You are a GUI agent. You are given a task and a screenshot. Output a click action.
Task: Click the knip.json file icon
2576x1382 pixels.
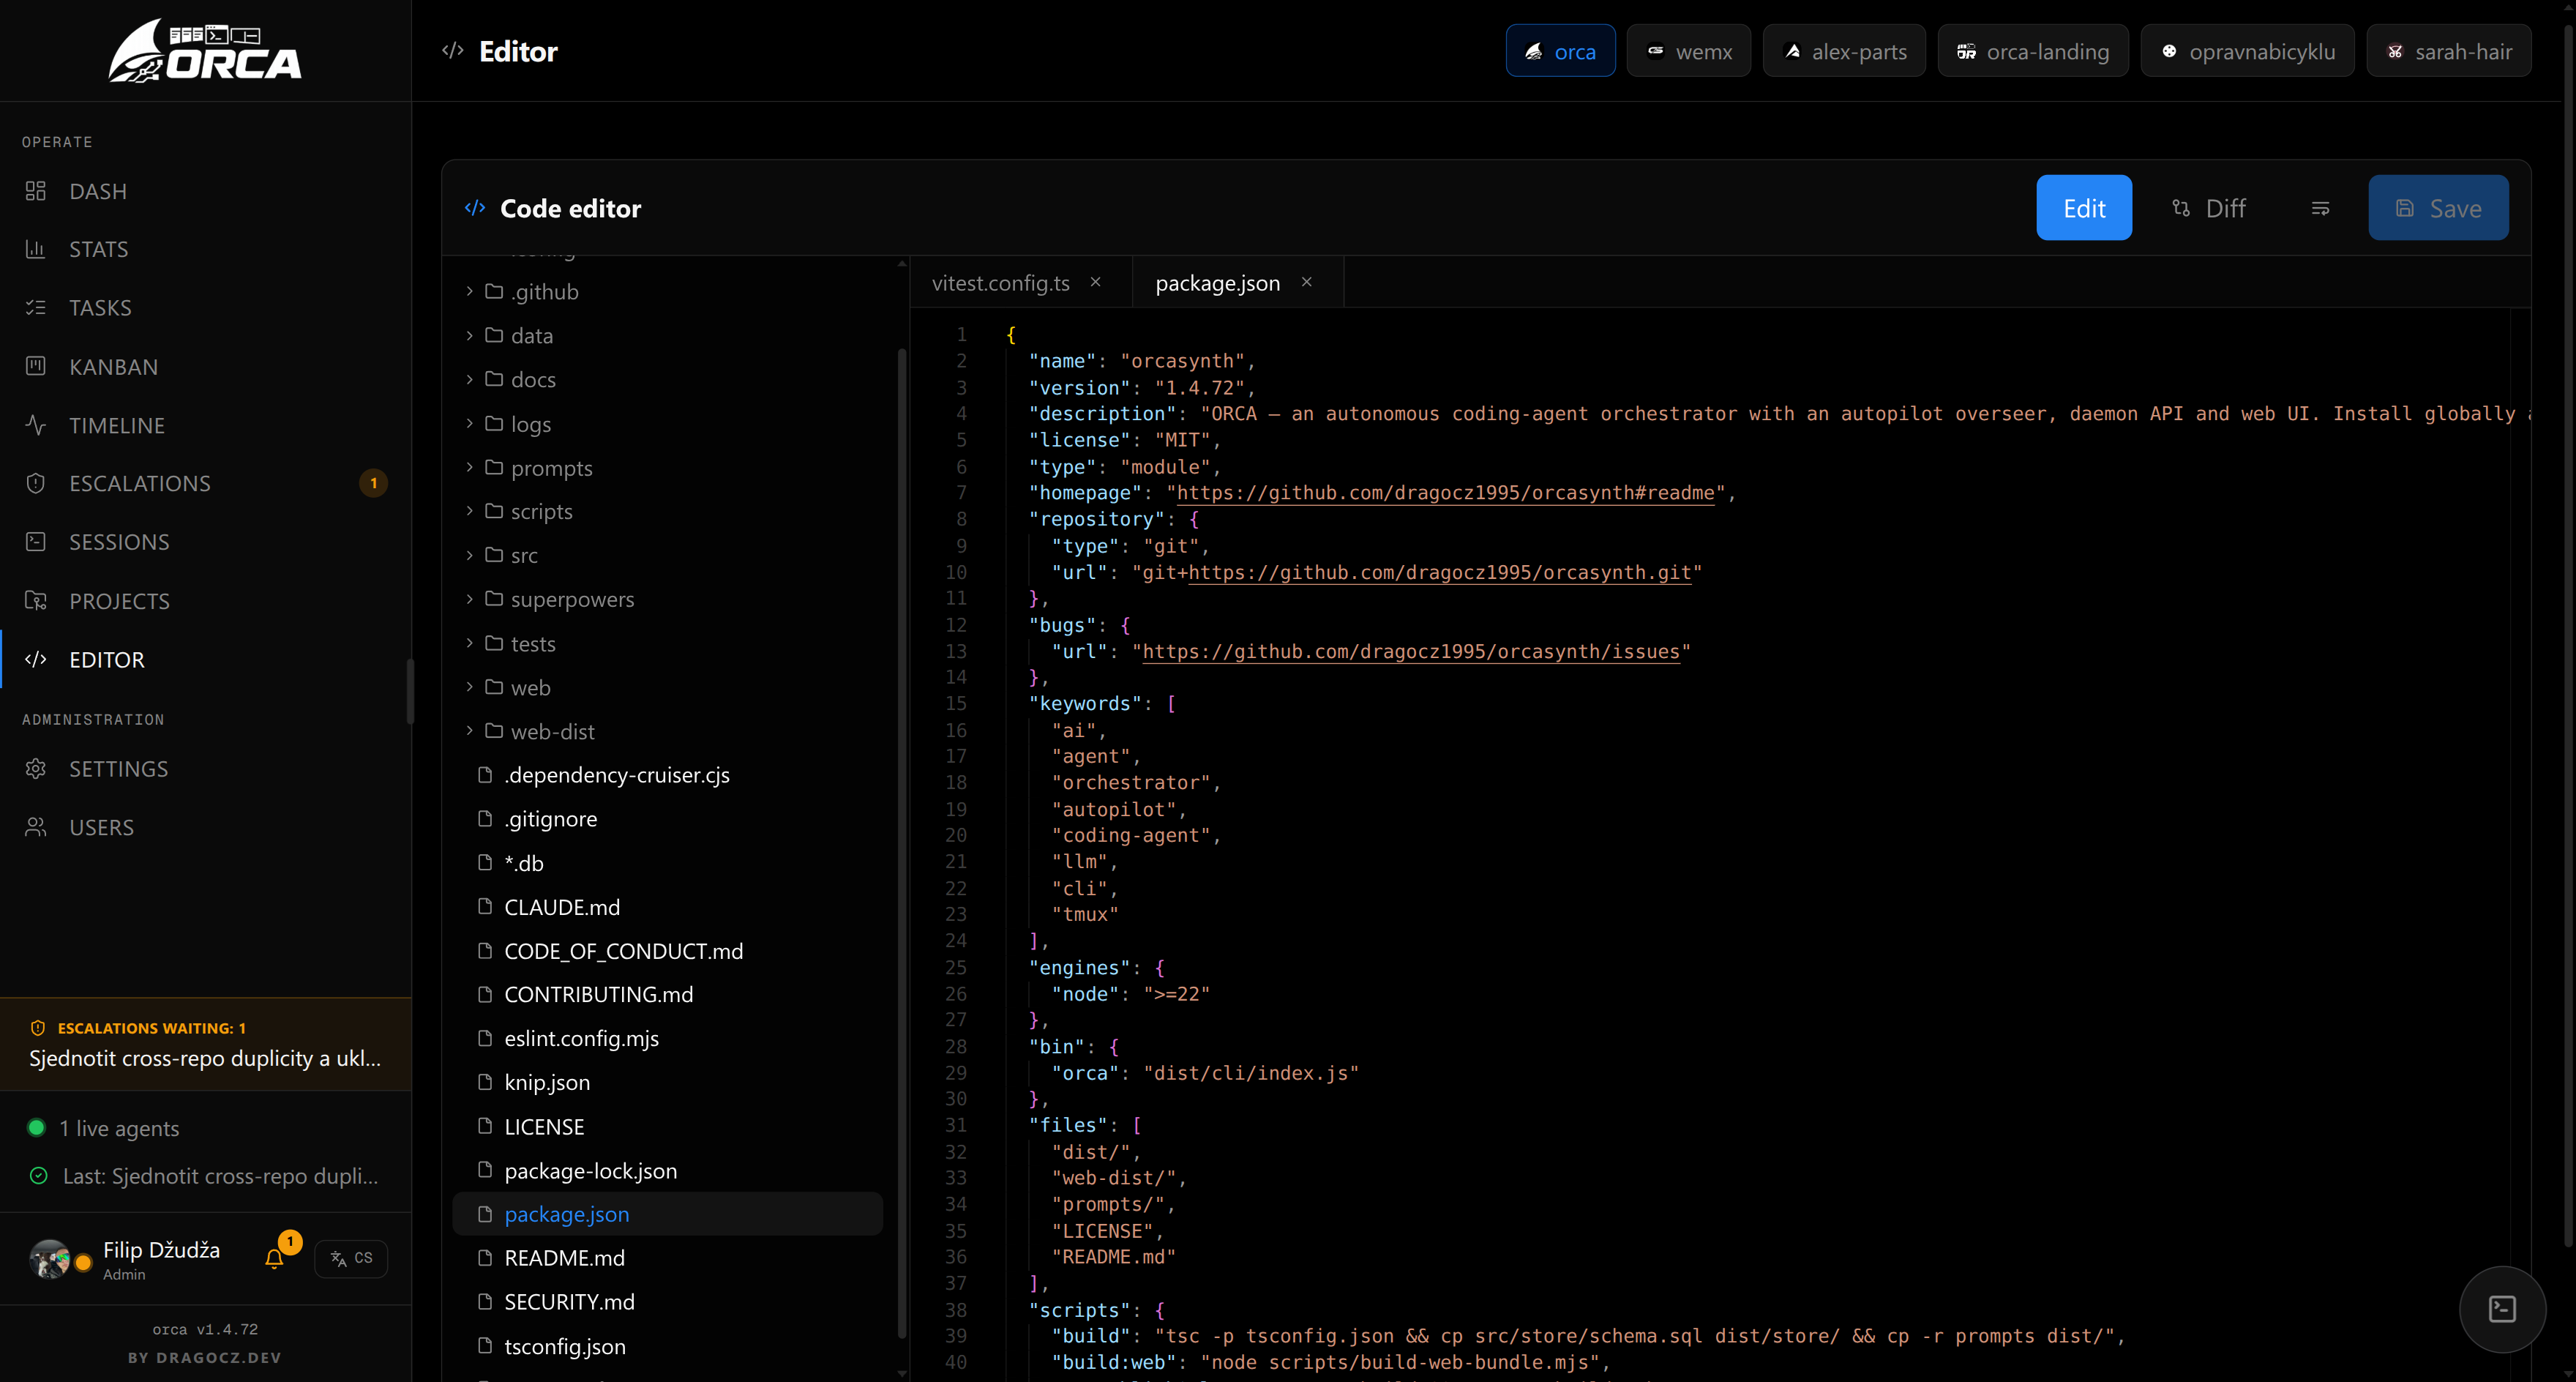[x=485, y=1082]
